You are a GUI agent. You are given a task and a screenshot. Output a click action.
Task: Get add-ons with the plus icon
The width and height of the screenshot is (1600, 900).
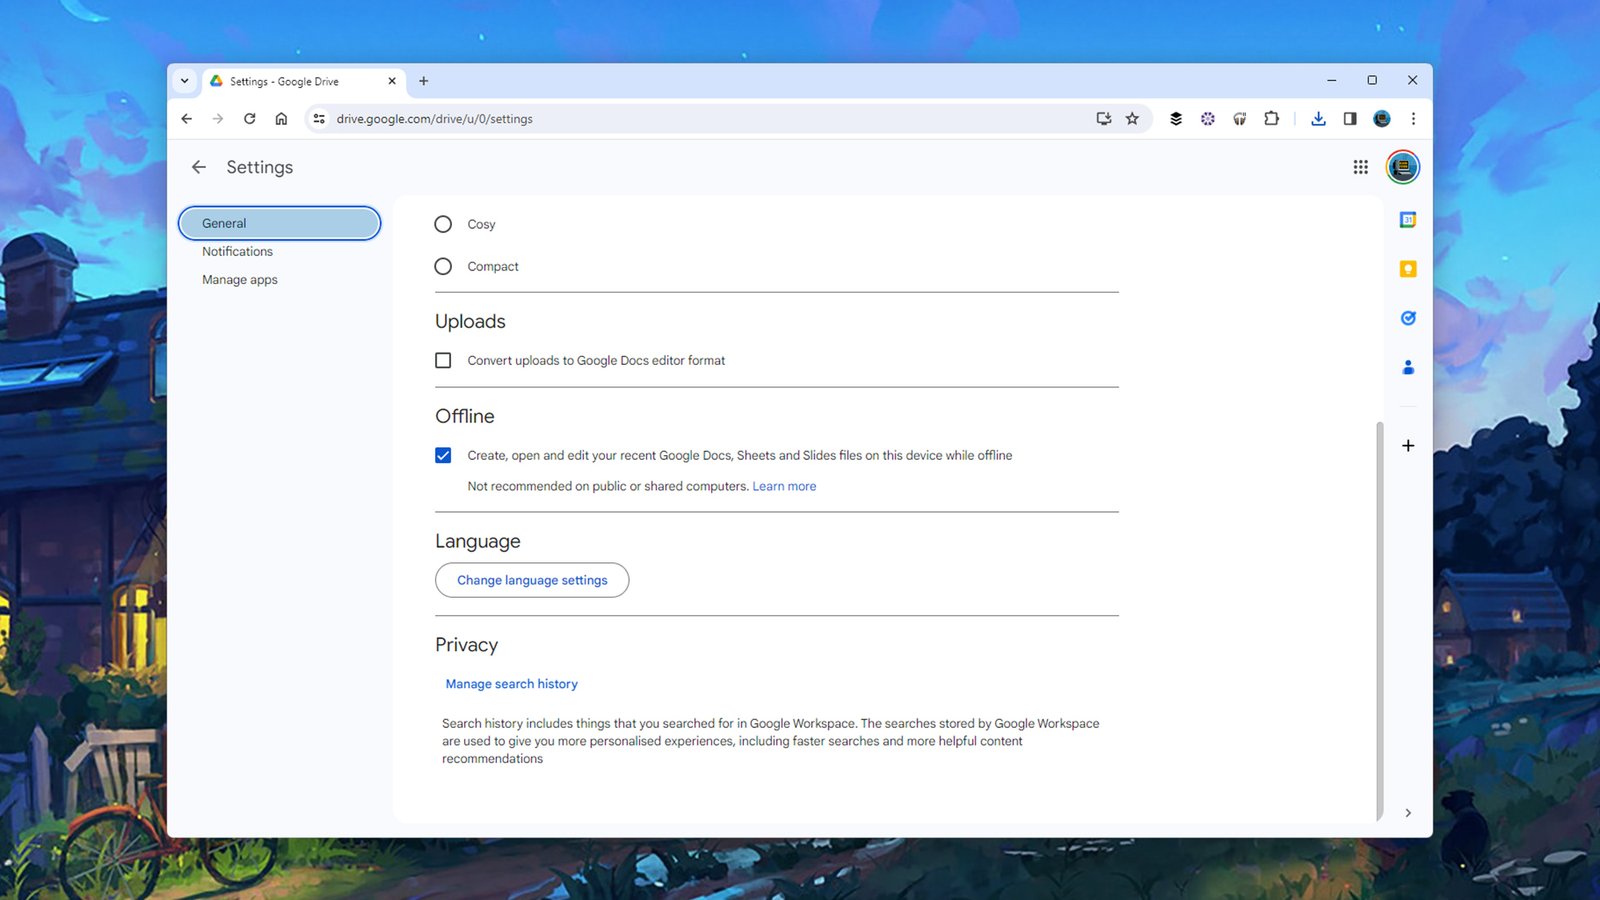(1408, 445)
